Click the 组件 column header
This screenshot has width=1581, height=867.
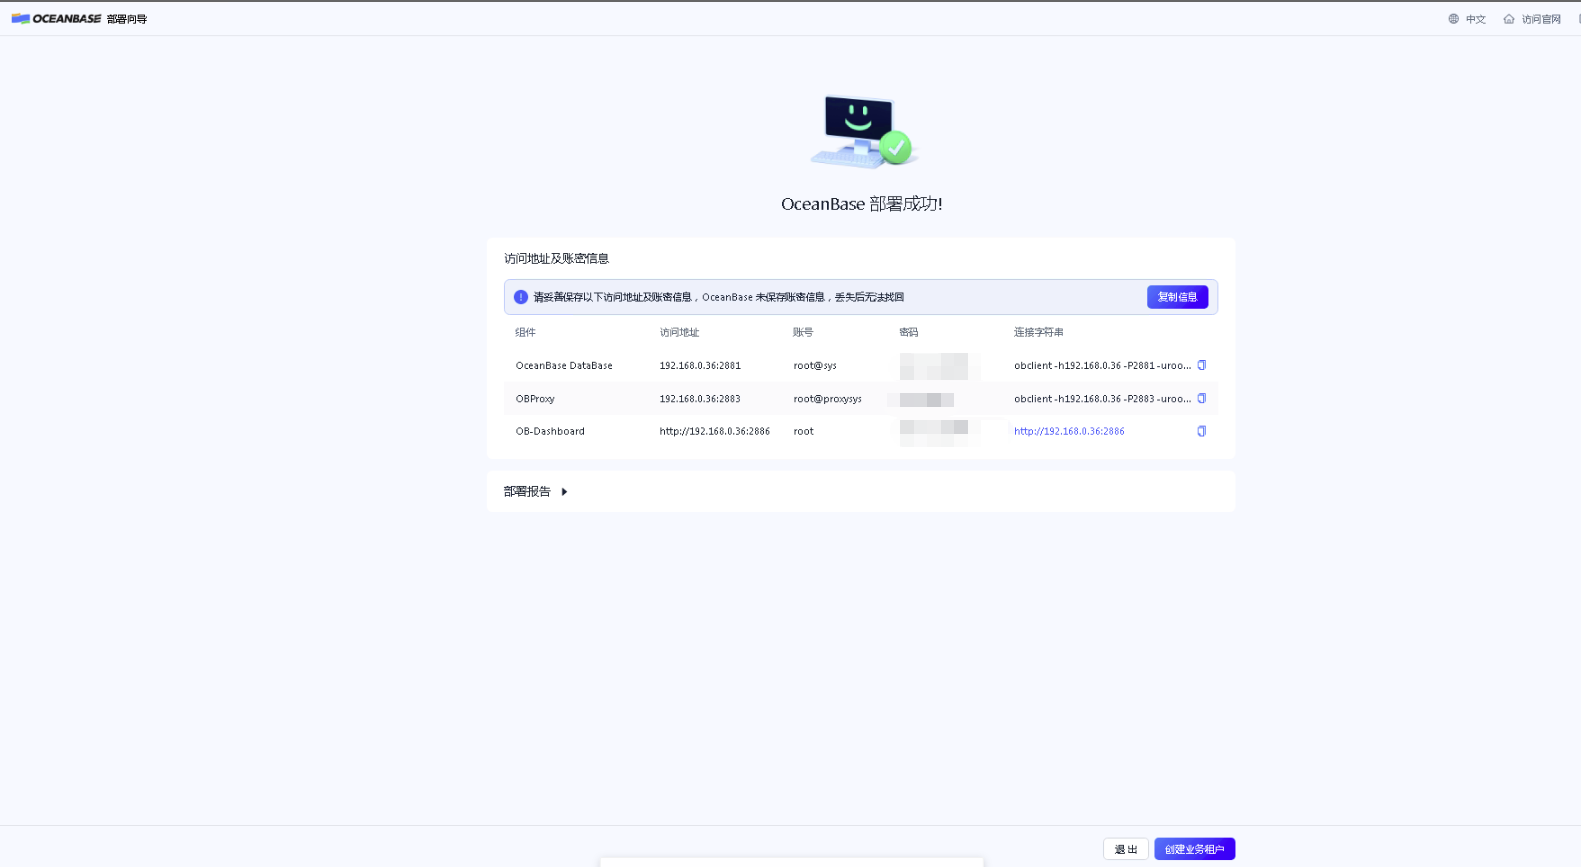(525, 332)
